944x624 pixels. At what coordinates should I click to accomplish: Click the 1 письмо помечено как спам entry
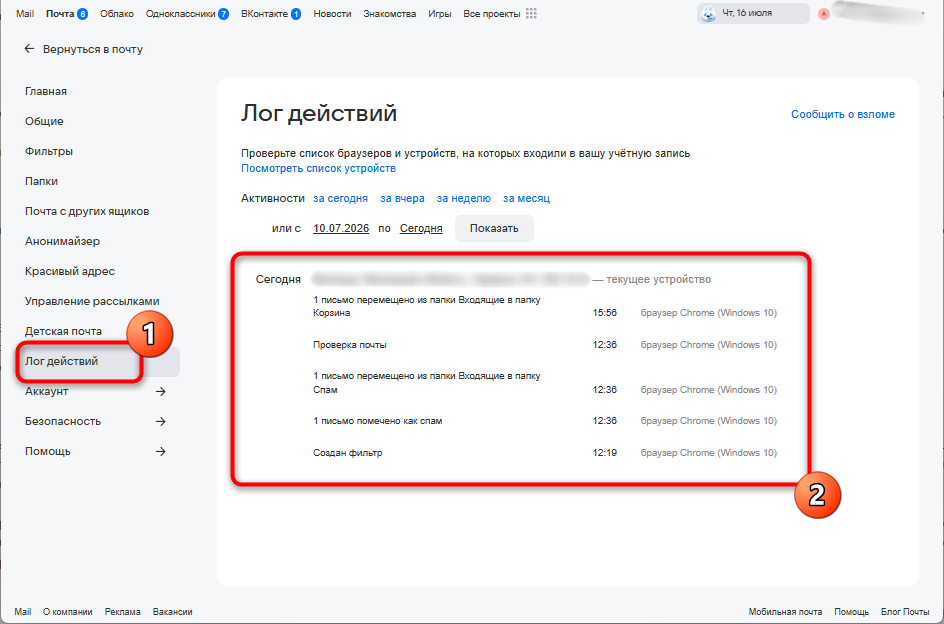point(377,421)
